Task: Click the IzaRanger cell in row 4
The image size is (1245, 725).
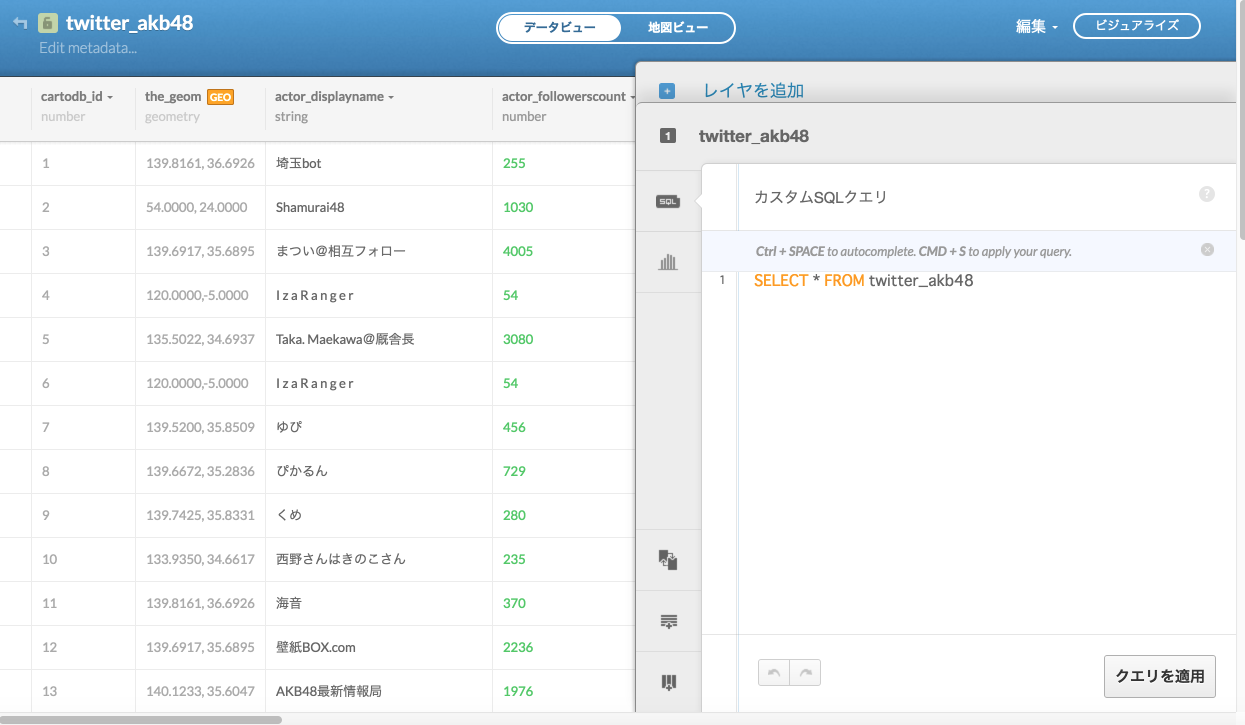Action: tap(315, 295)
